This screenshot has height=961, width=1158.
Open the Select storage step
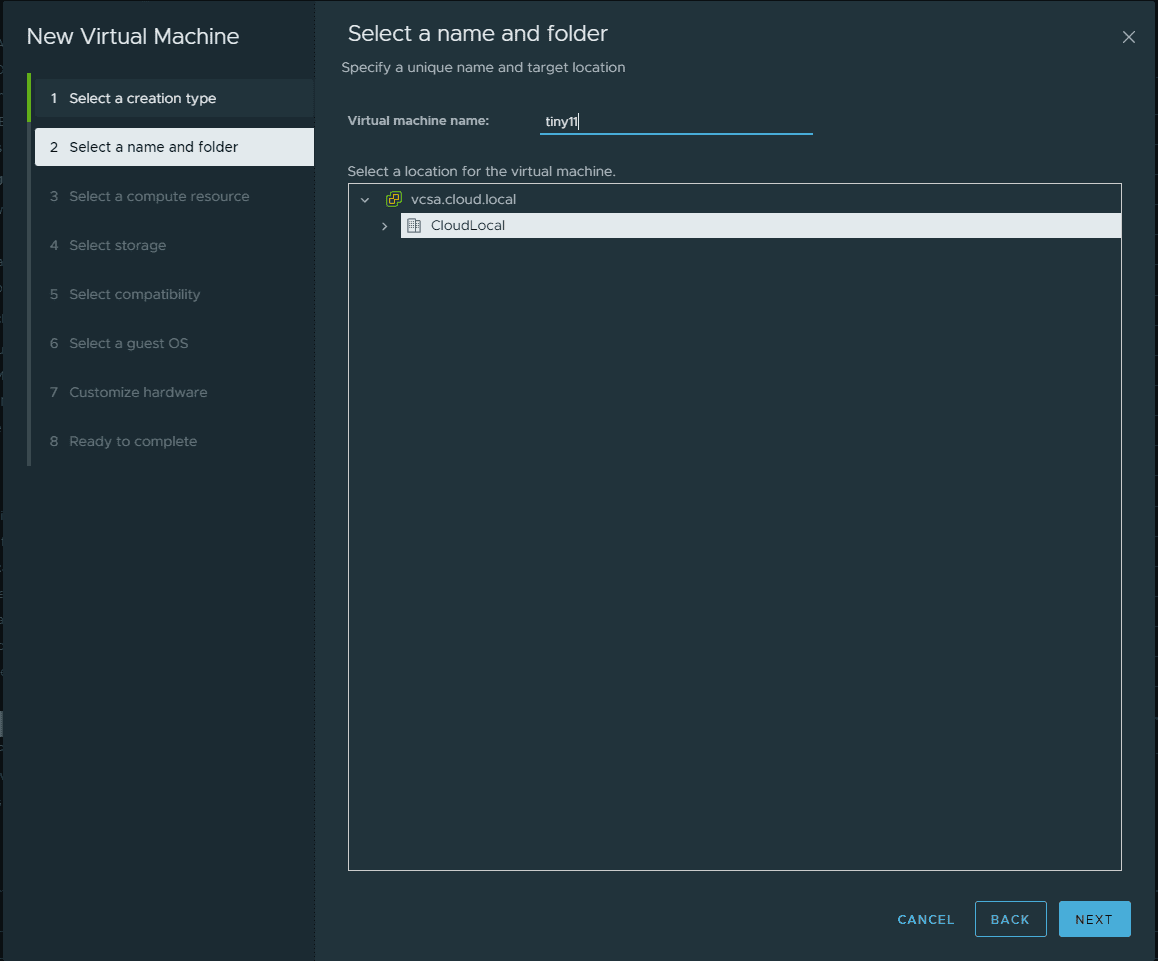click(x=117, y=245)
